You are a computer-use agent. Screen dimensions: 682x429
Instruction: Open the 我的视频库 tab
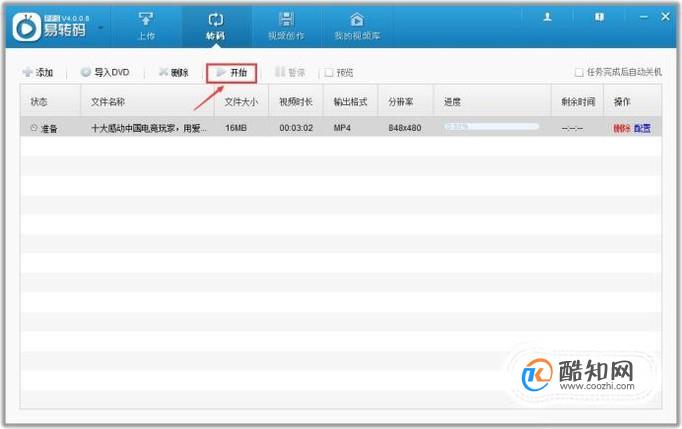(357, 26)
